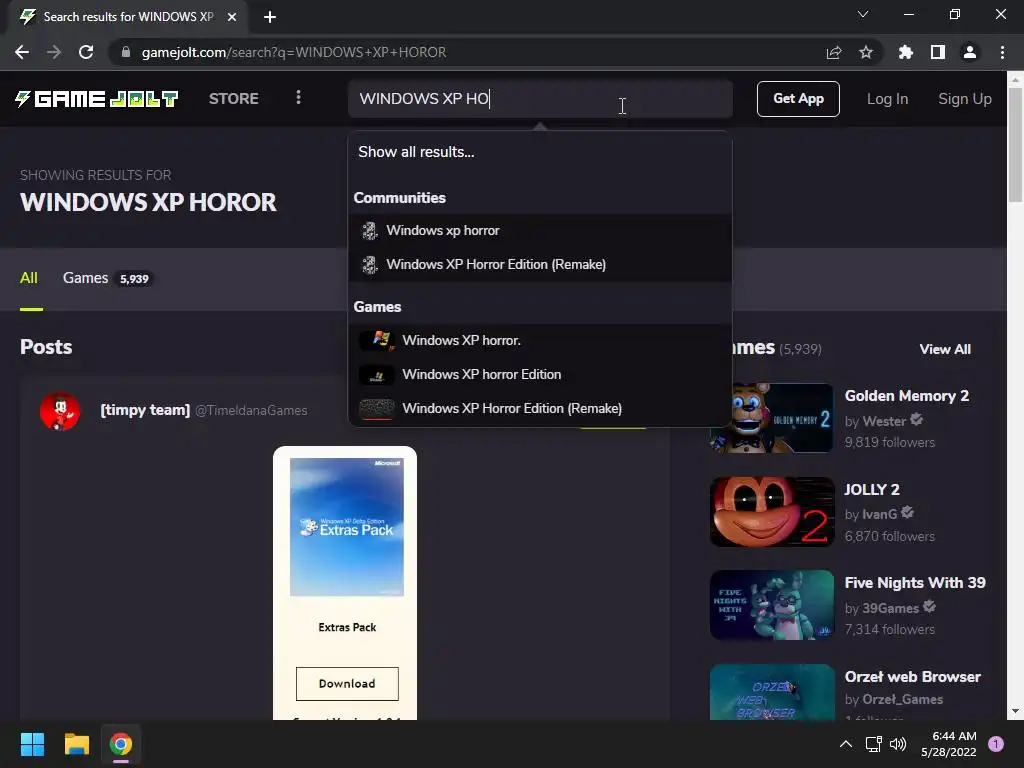This screenshot has width=1024, height=768.
Task: Open the JOLLY 2 thumbnail
Action: (772, 512)
